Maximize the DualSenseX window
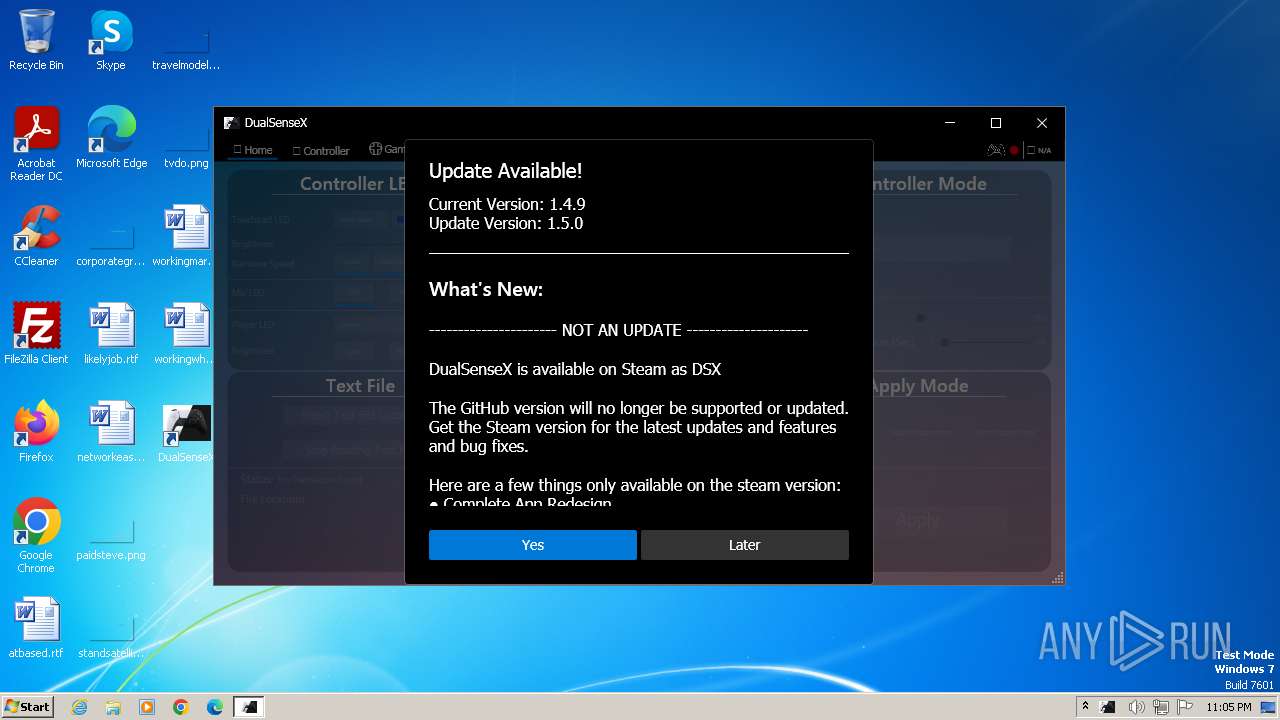This screenshot has height=720, width=1280. [x=995, y=123]
